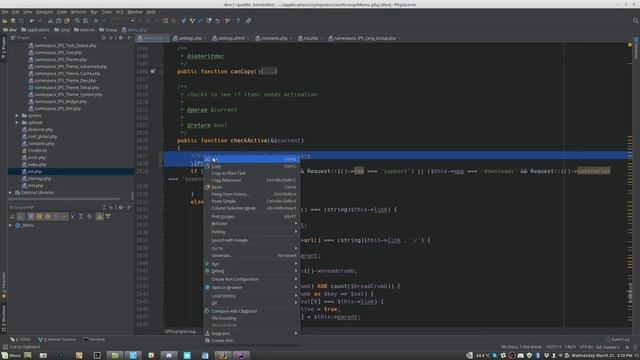Viewport: 640px width, 360px height.
Task: Choose Copy from the context menu
Action: click(x=251, y=167)
